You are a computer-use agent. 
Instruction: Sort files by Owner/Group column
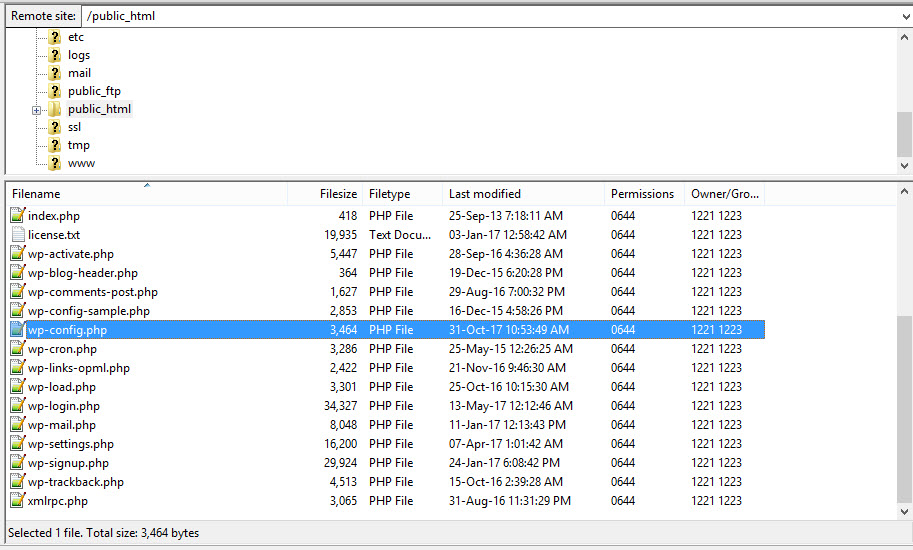[725, 194]
